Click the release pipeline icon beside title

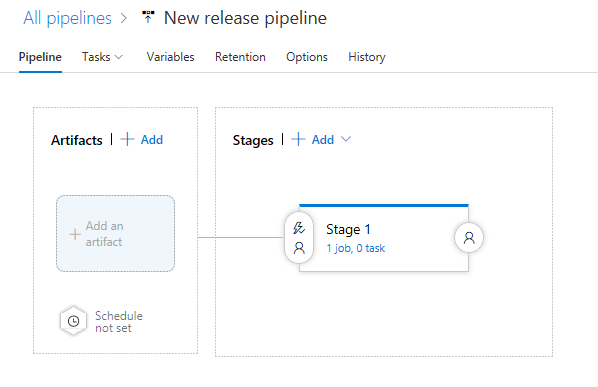[x=148, y=17]
